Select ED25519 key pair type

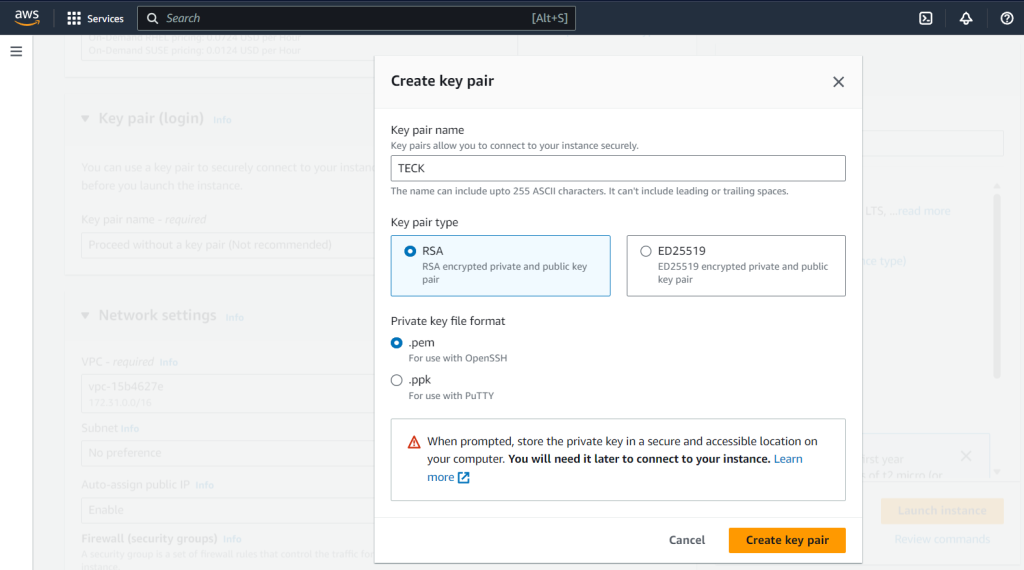point(646,252)
